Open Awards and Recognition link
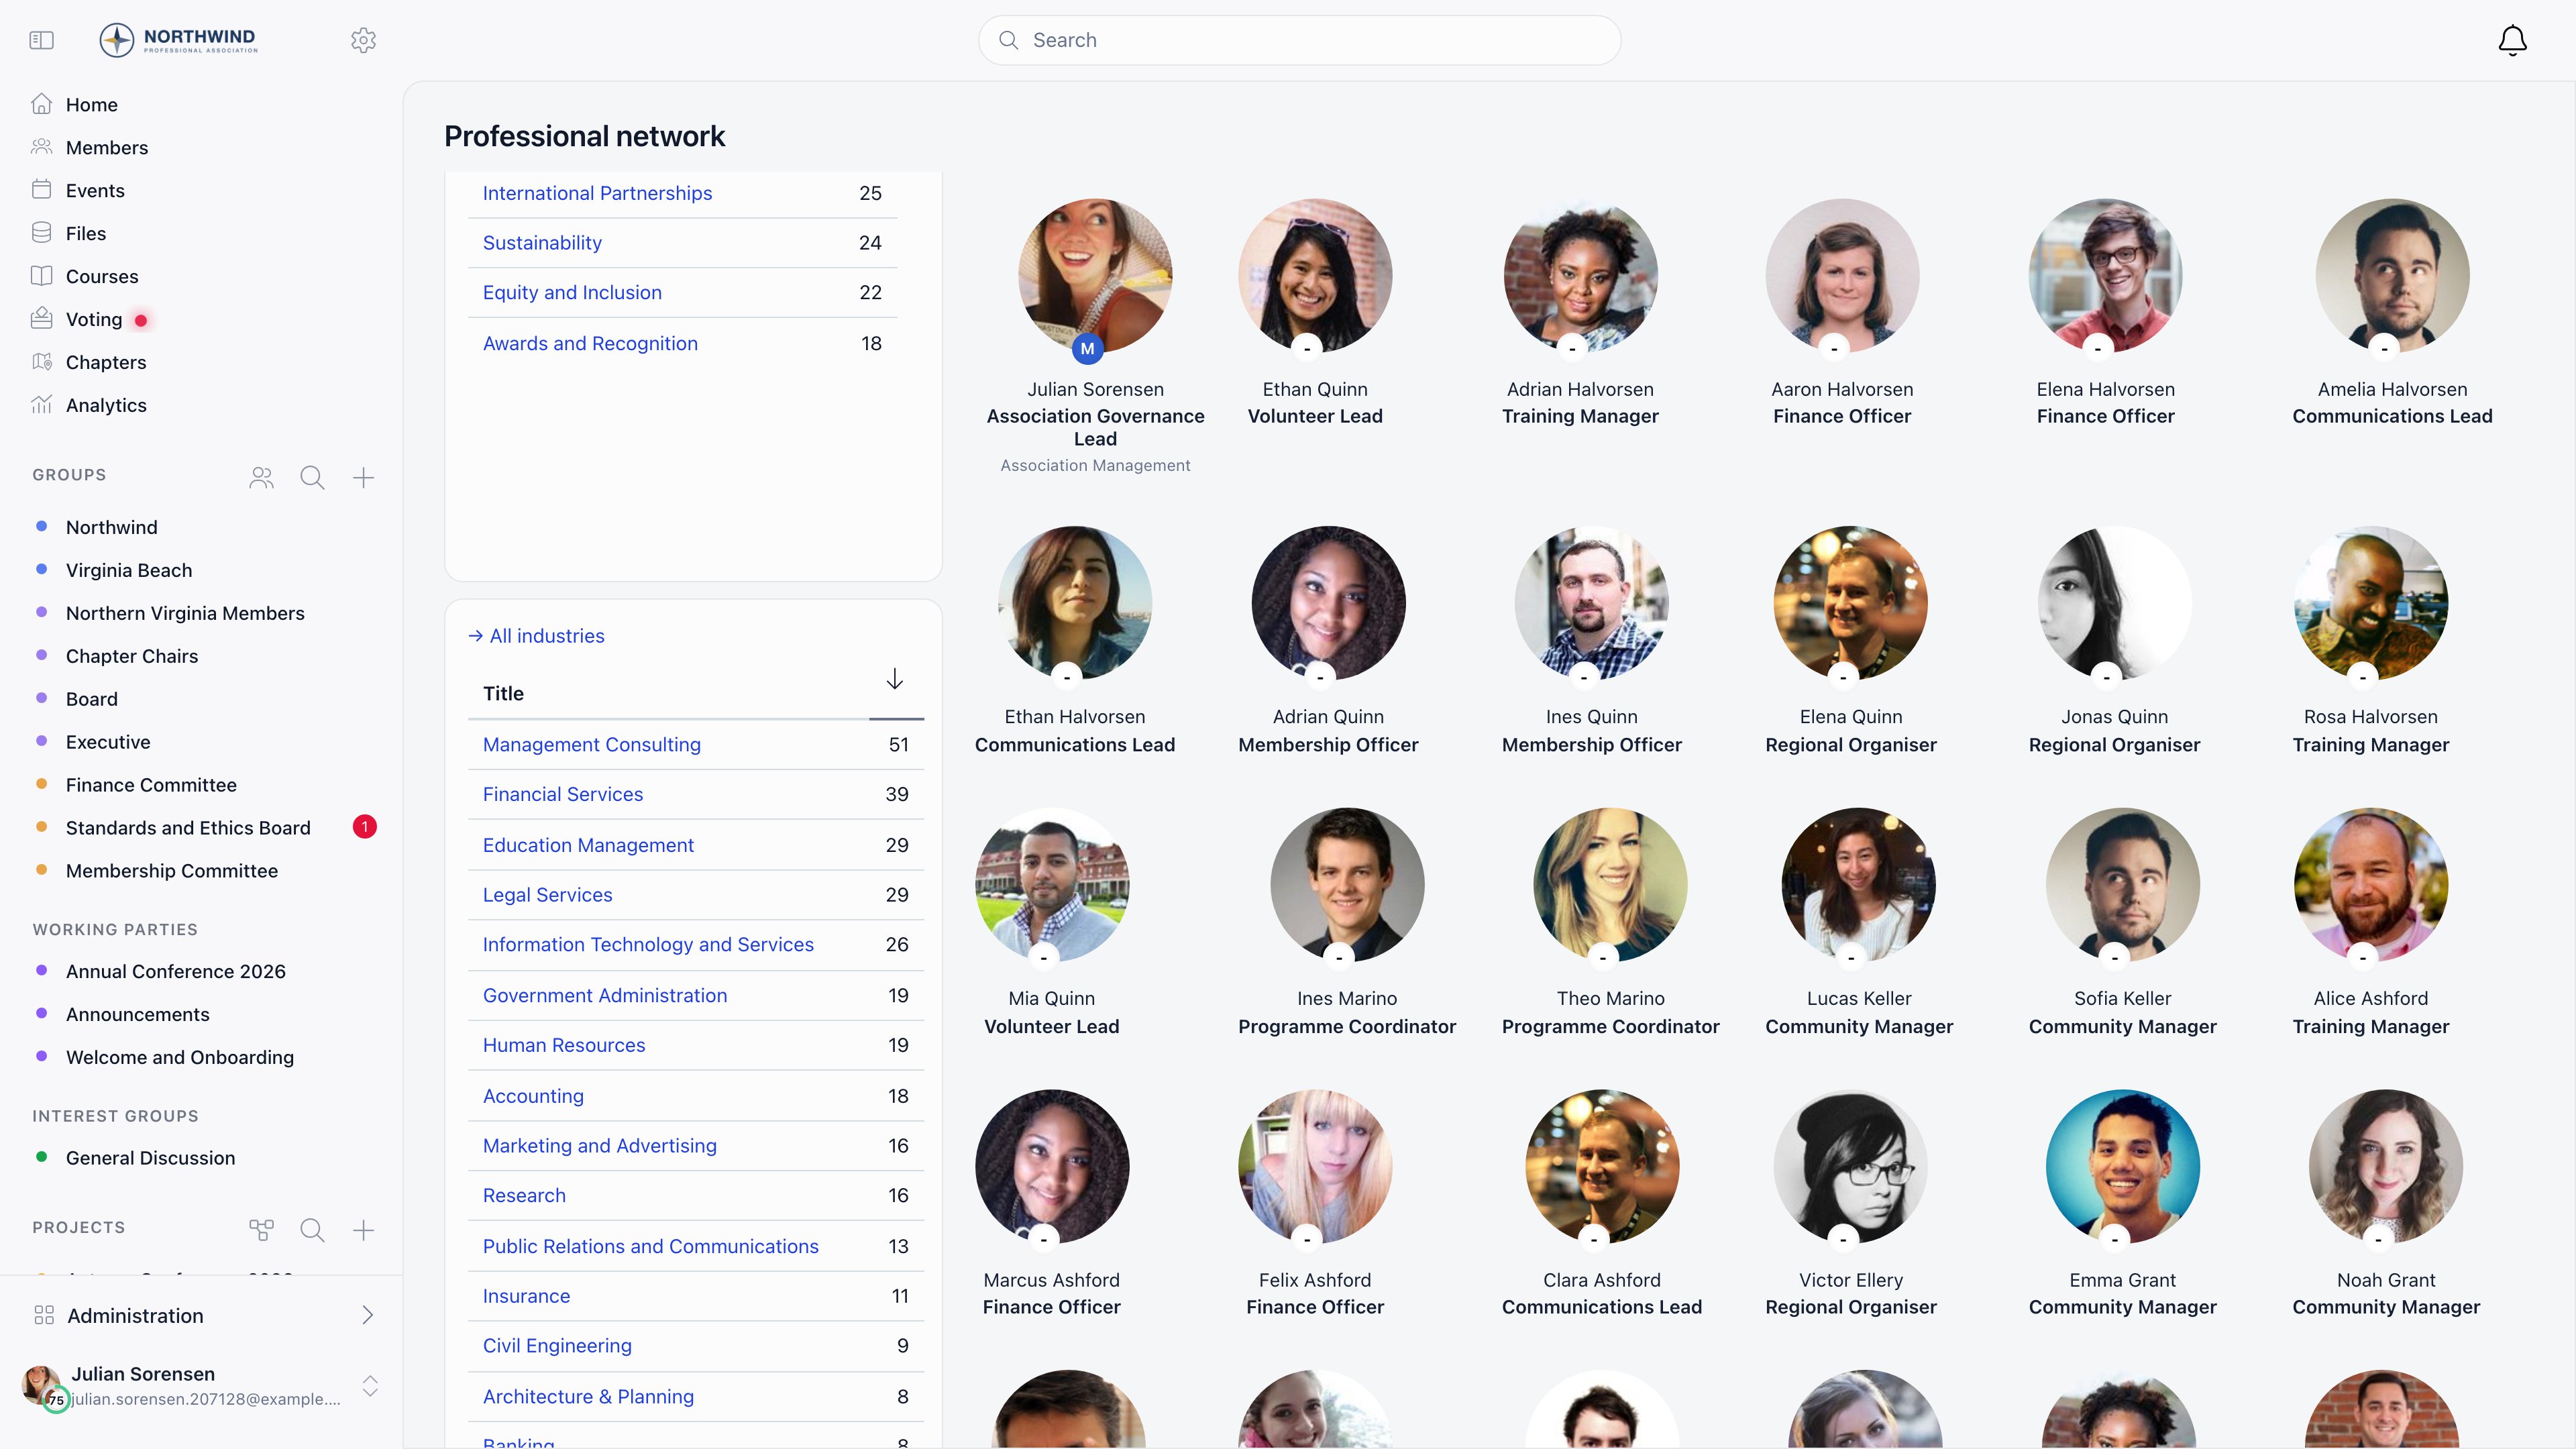 pos(590,343)
